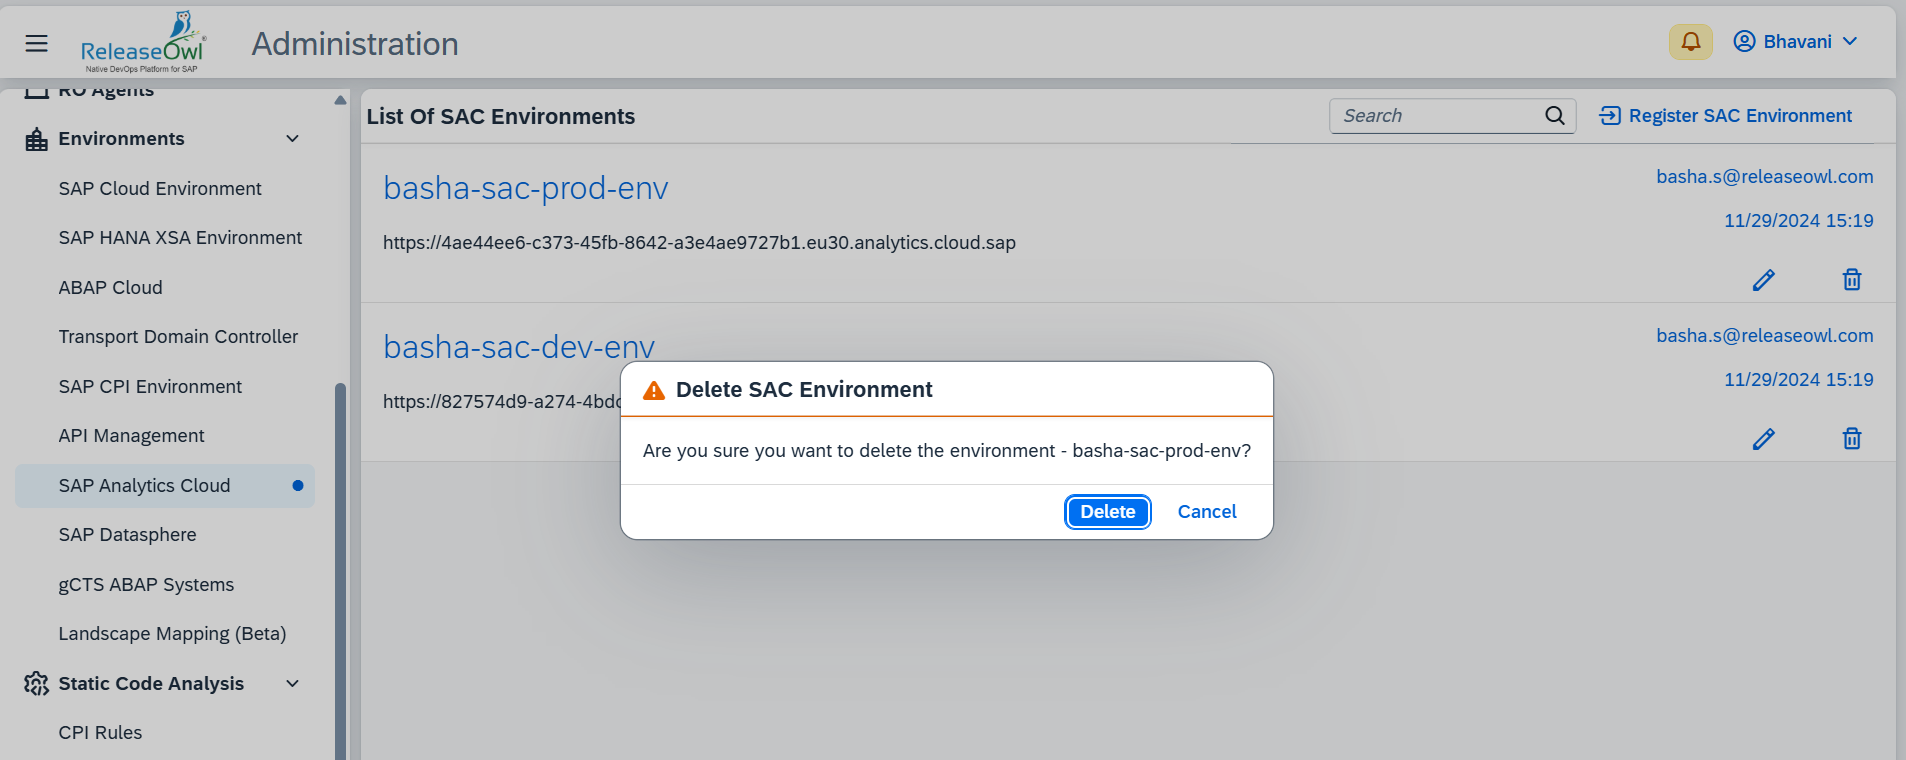The image size is (1906, 760).
Task: Open SAP Datasphere in sidebar
Action: 127,535
